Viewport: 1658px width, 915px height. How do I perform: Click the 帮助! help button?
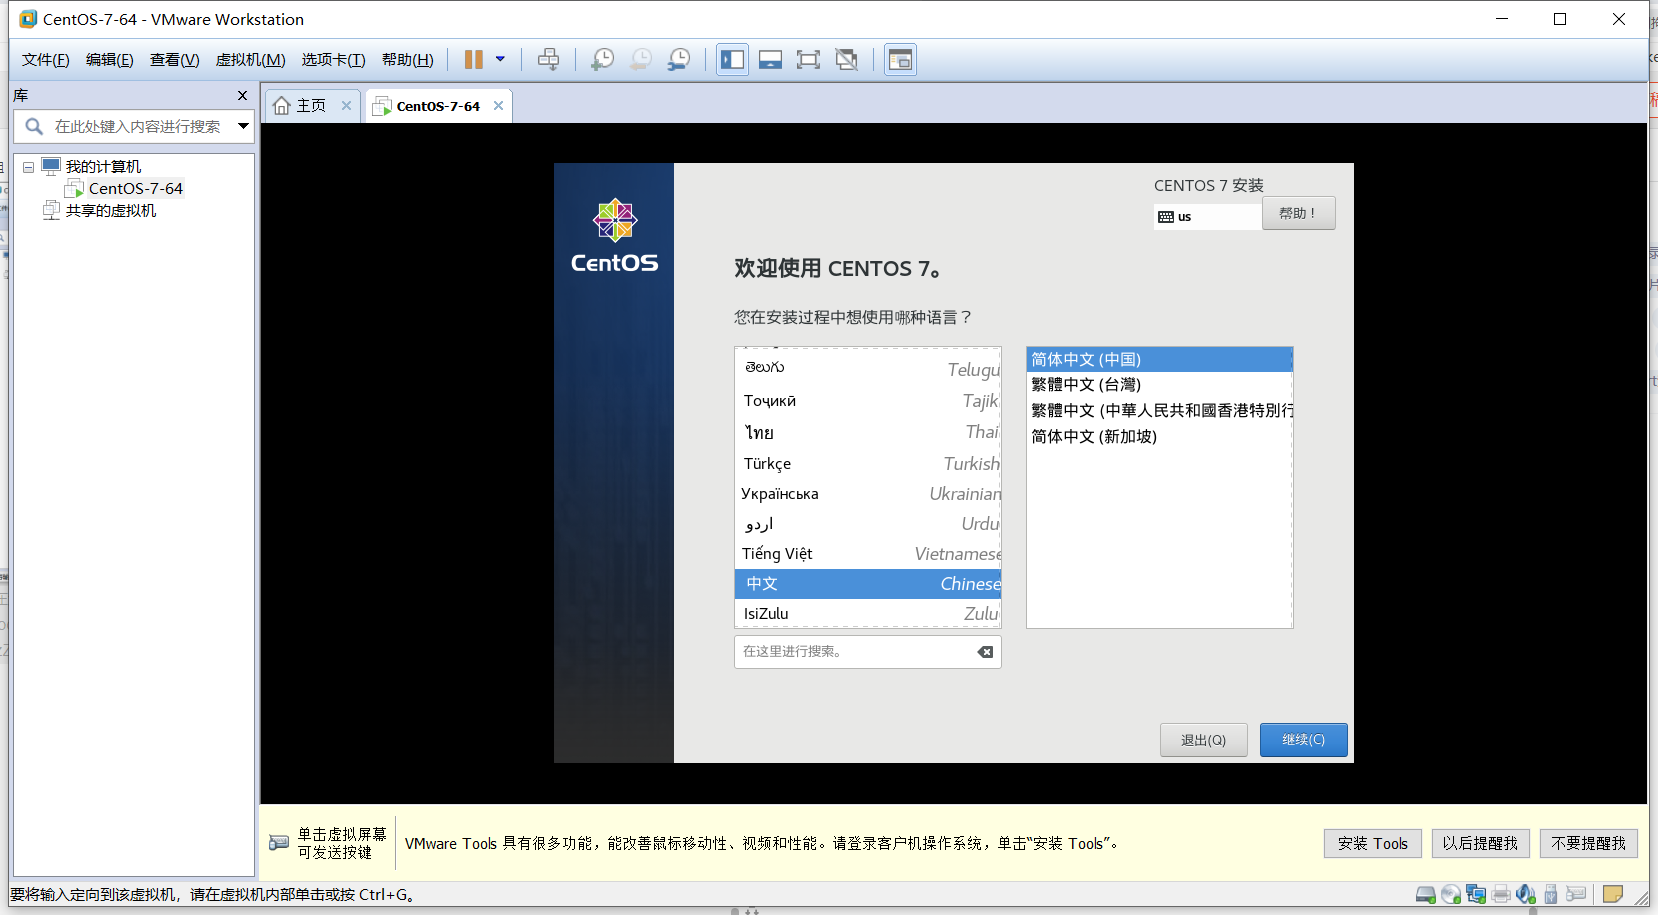pyautogui.click(x=1298, y=213)
